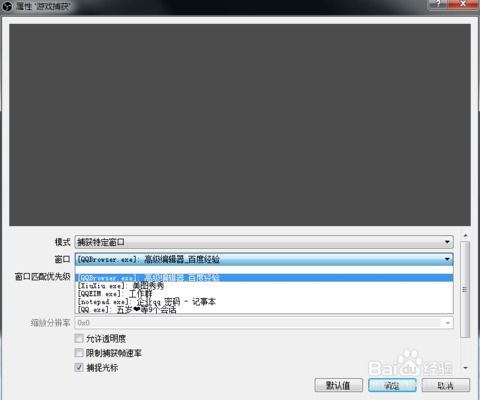
Task: Click scrollbar down arrow in properties panel
Action: point(466,368)
